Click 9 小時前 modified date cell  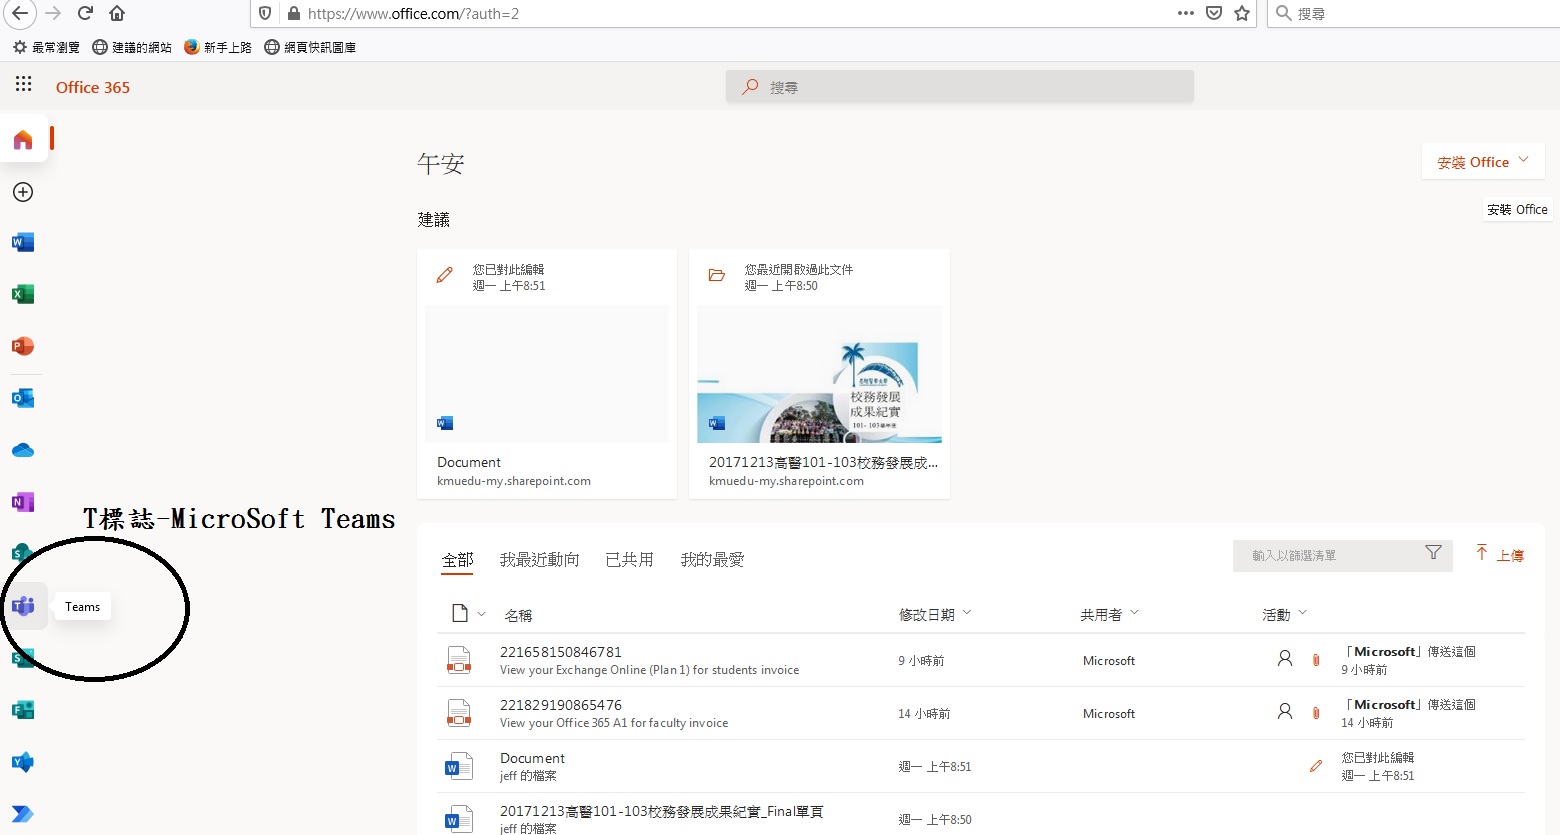tap(921, 661)
